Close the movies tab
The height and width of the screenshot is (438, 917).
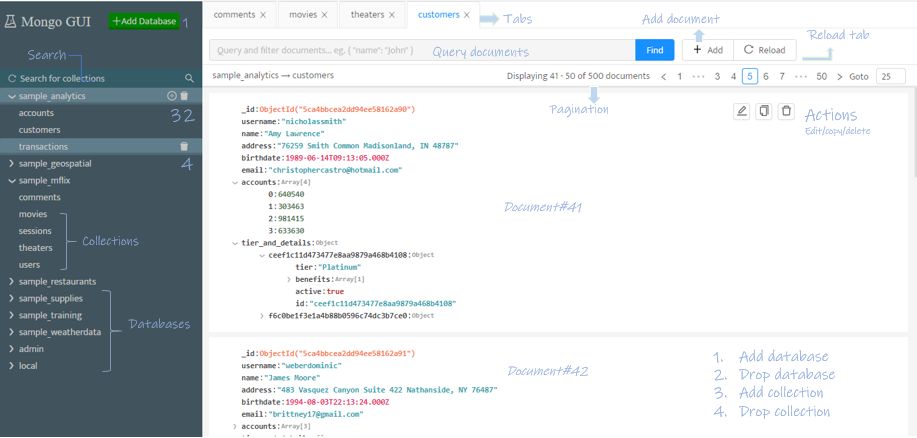[325, 15]
